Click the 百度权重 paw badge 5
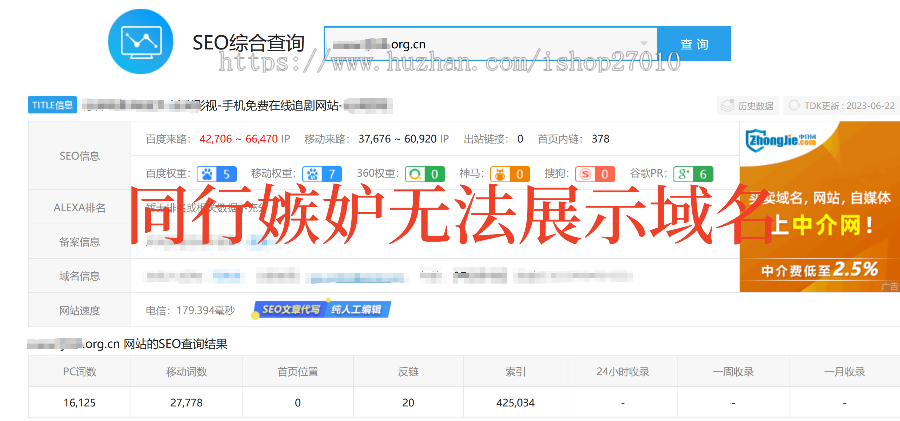The width and height of the screenshot is (900, 421). 217,174
